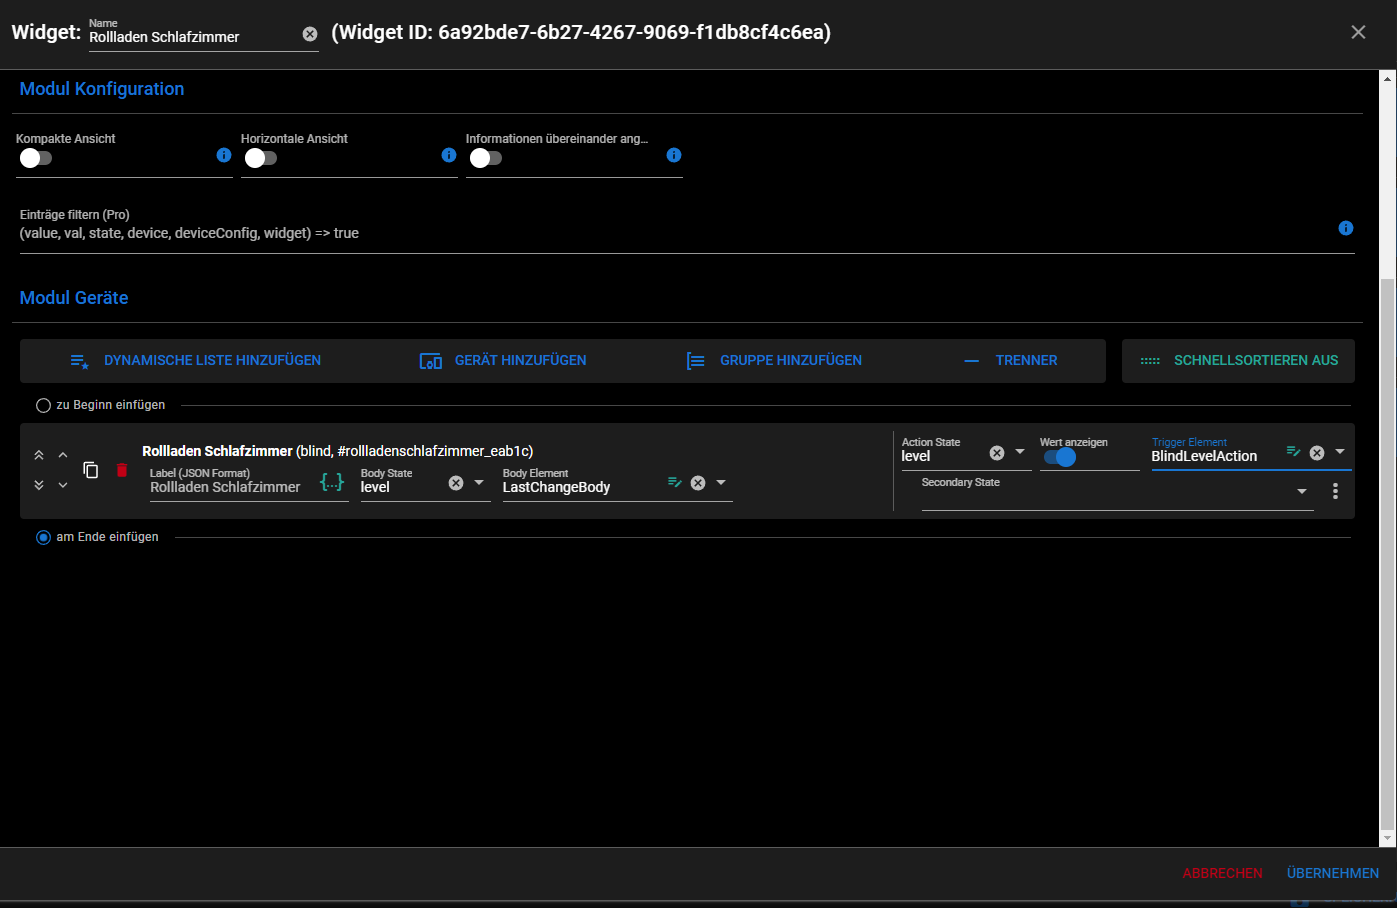Toggle Kompakte Ansicht switch

point(35,158)
